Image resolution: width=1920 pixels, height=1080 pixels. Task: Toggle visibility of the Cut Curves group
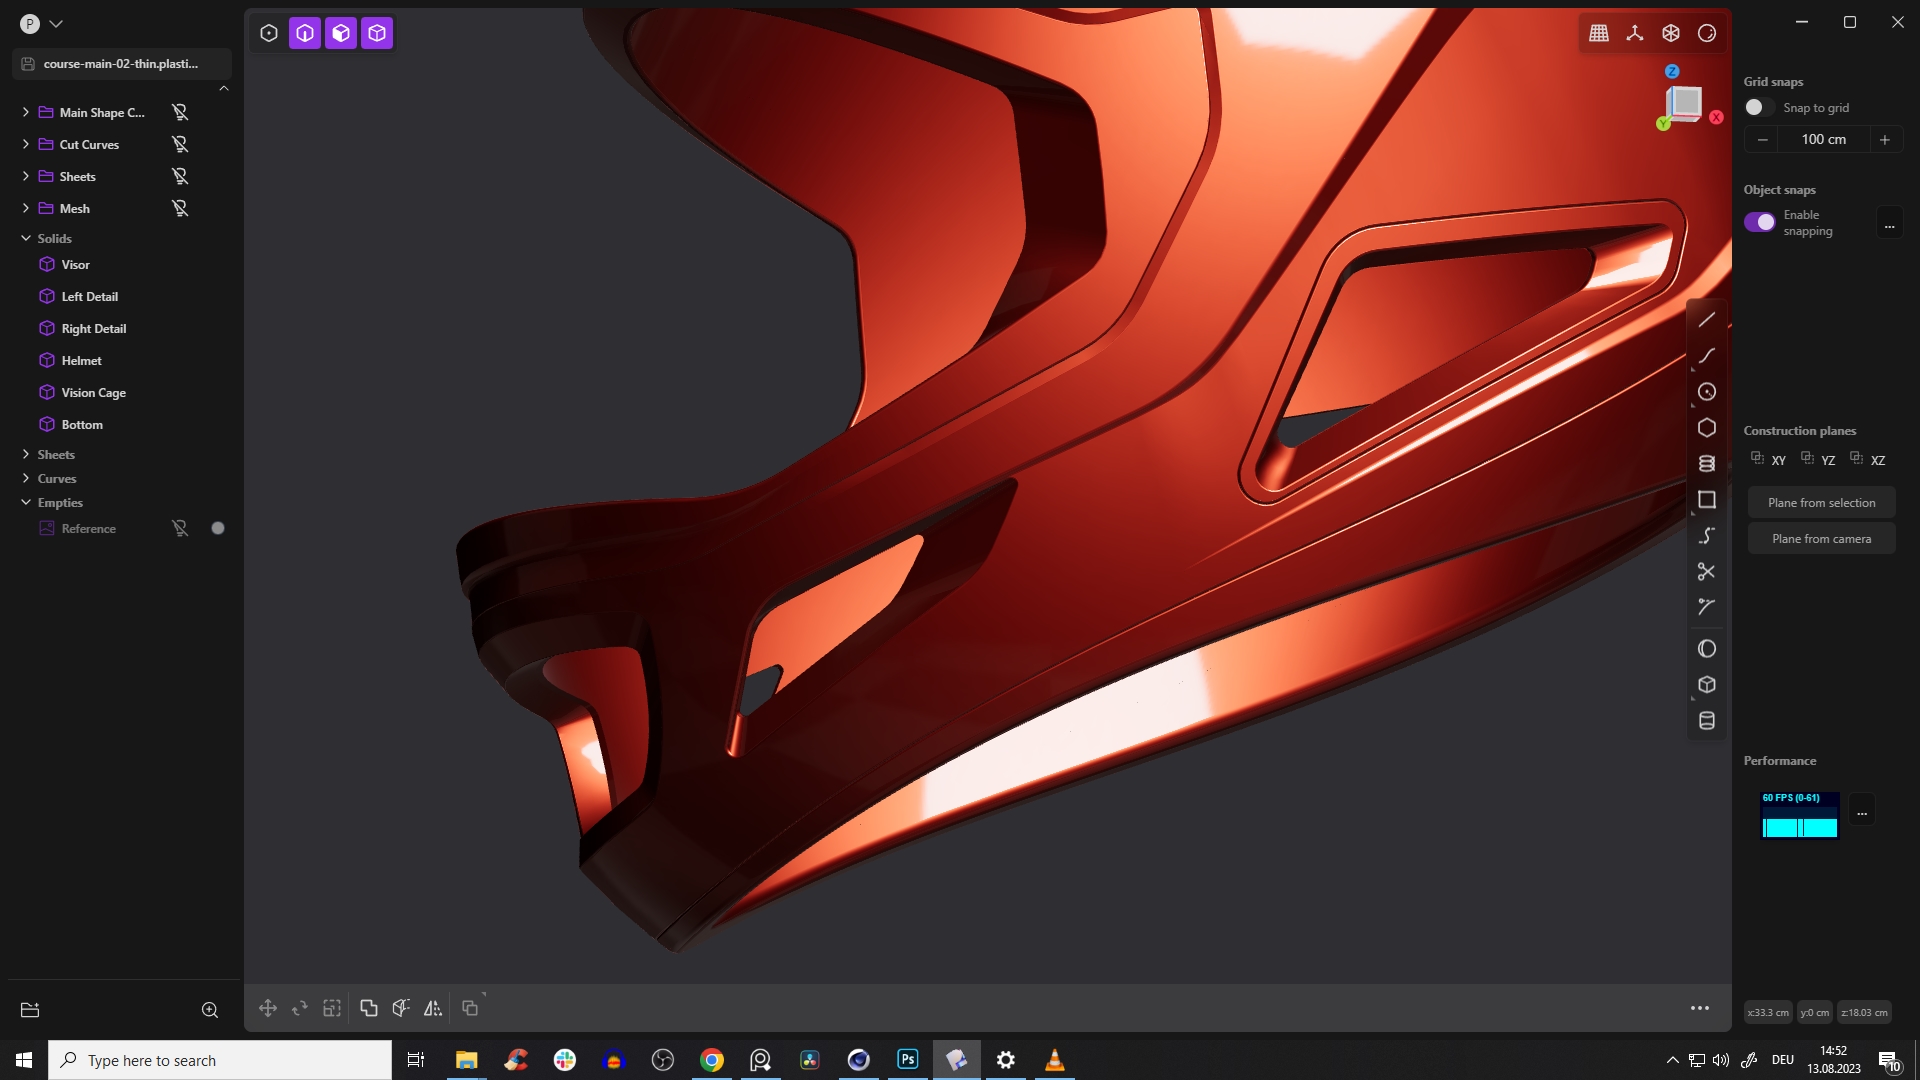(179, 144)
